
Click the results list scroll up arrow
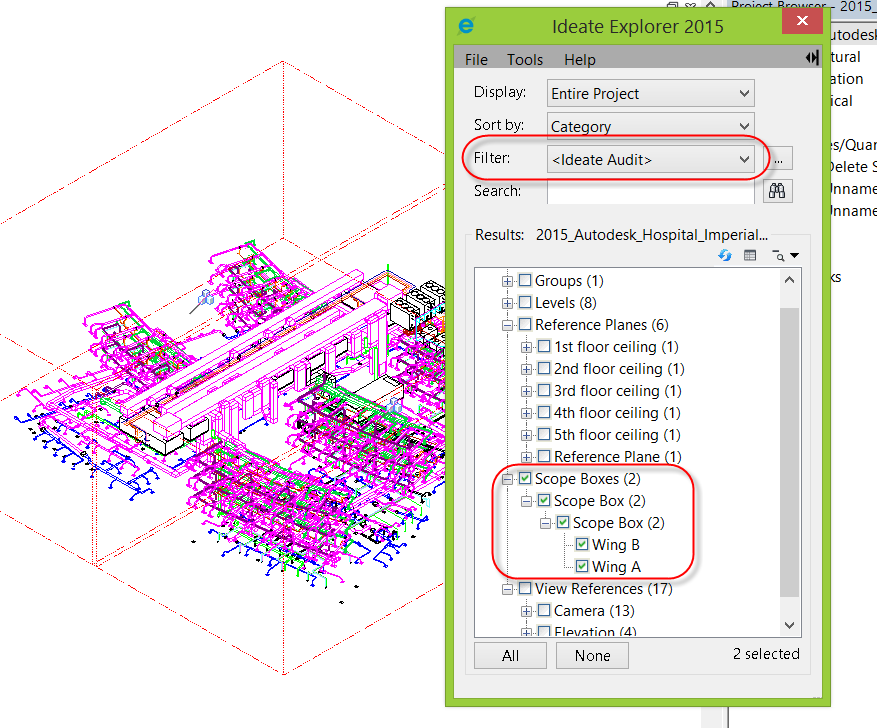point(789,280)
